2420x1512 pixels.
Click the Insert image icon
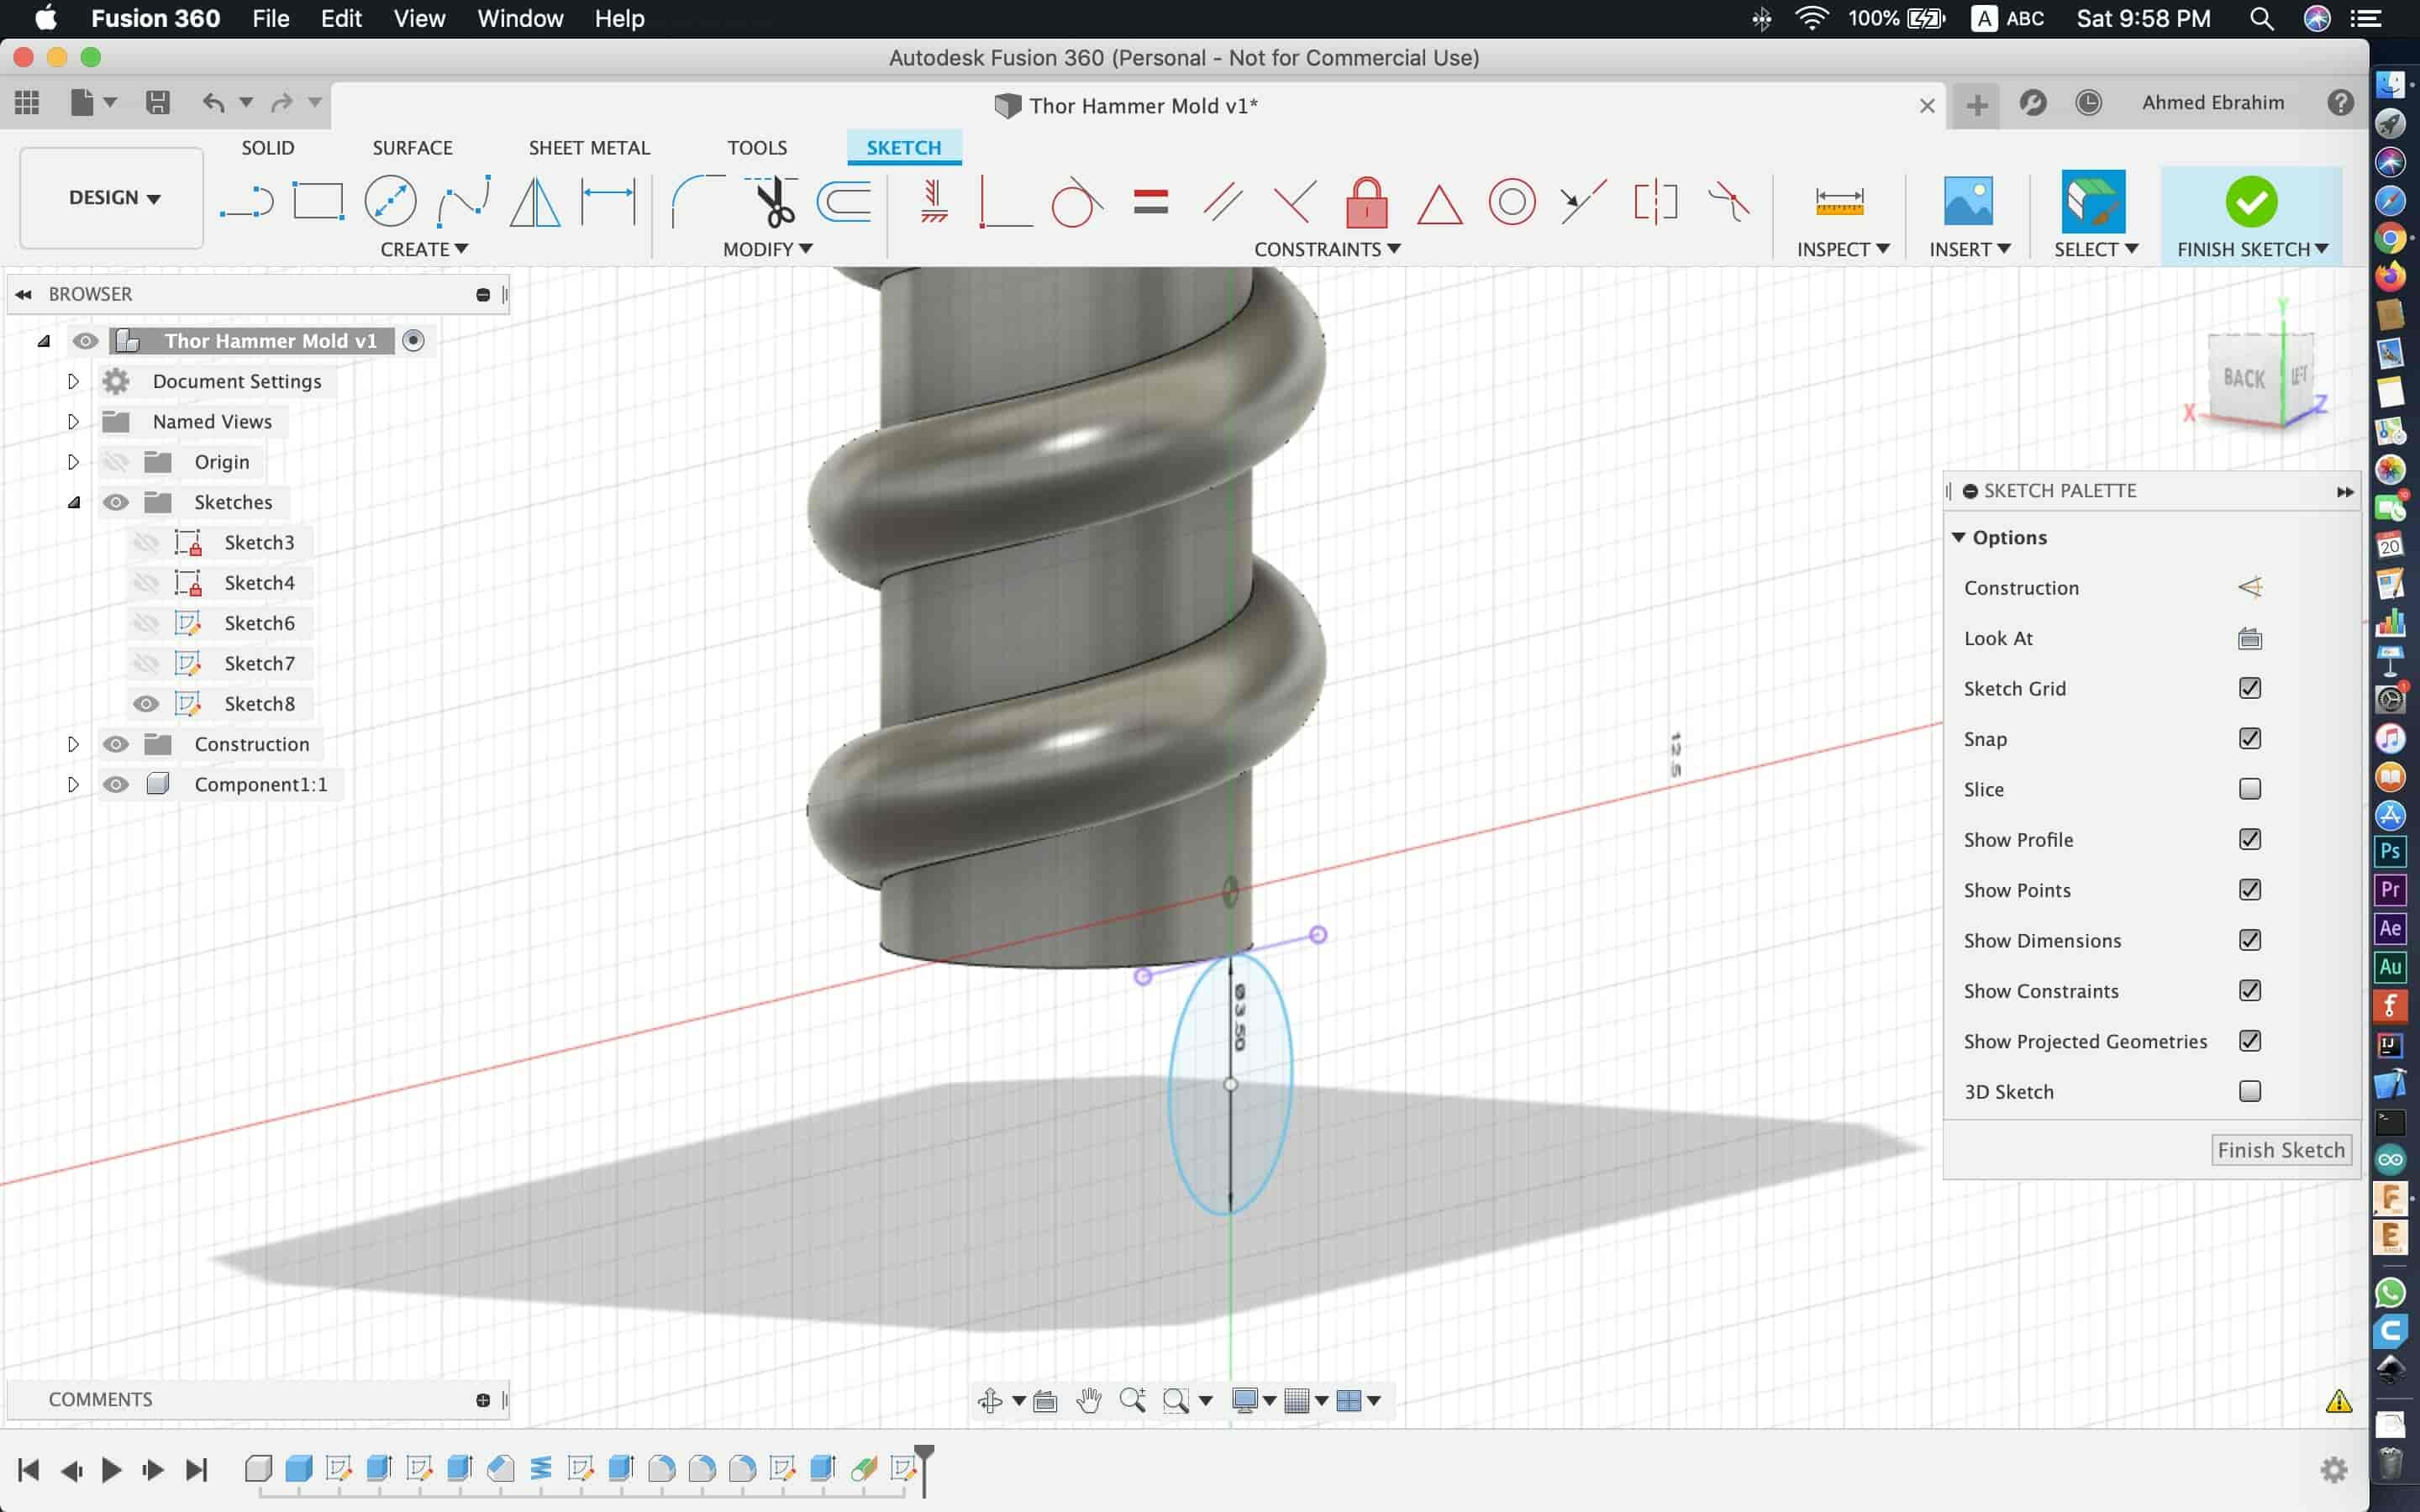(1967, 201)
